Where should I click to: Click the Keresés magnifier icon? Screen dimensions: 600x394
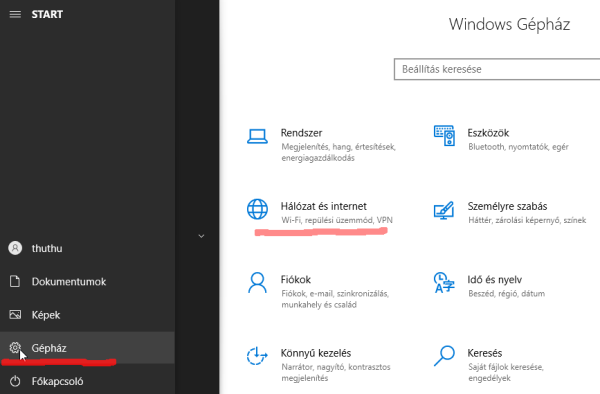tap(444, 356)
